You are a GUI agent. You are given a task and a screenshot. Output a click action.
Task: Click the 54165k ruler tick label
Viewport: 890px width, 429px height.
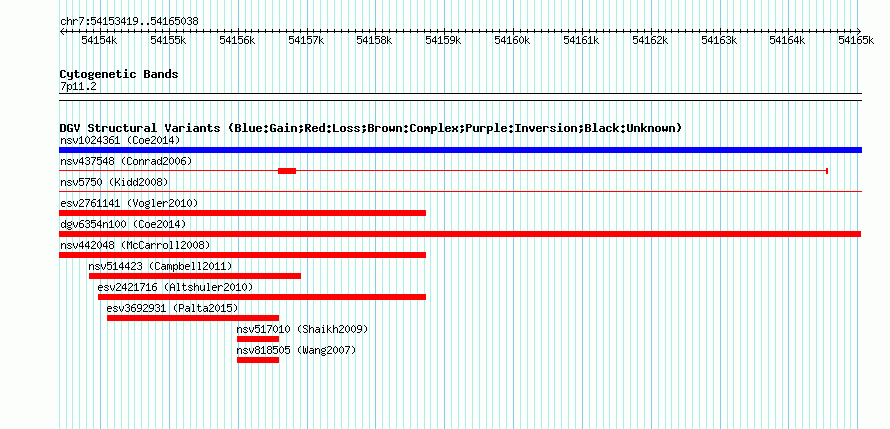pyautogui.click(x=857, y=40)
